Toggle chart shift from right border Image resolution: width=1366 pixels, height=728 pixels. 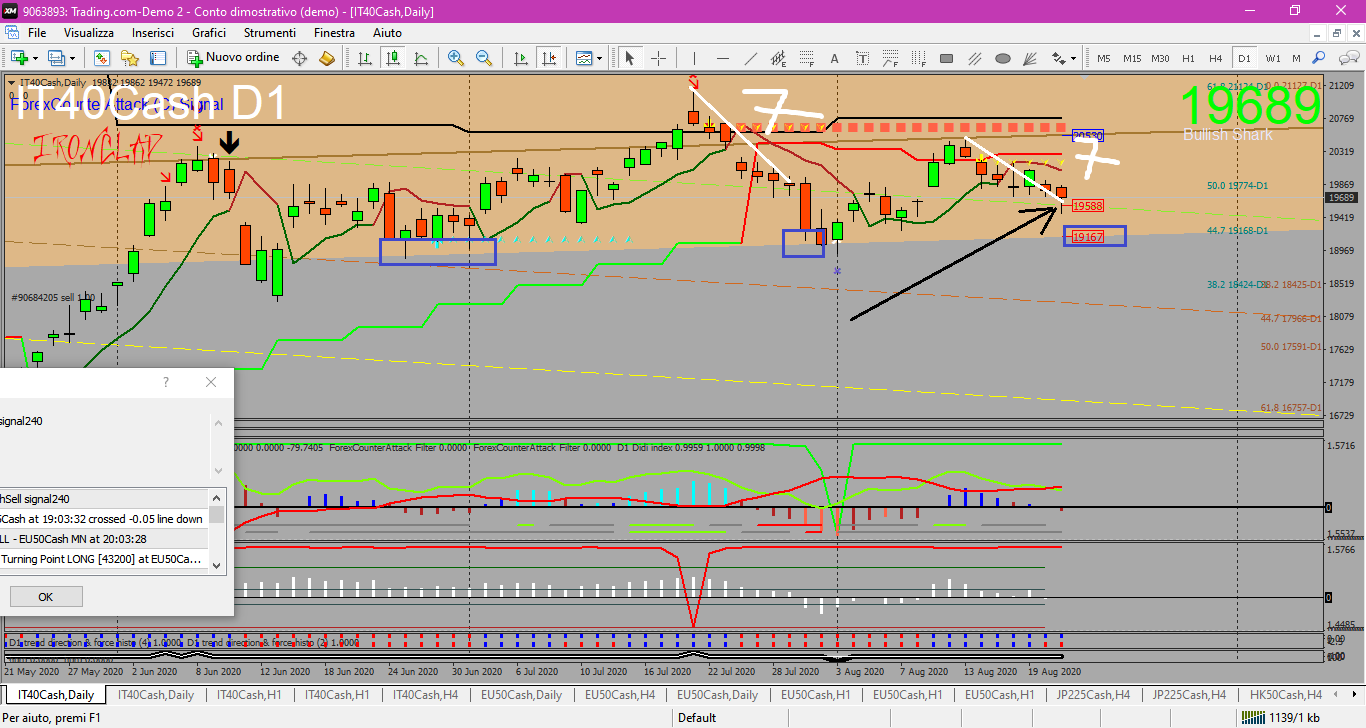(x=548, y=58)
